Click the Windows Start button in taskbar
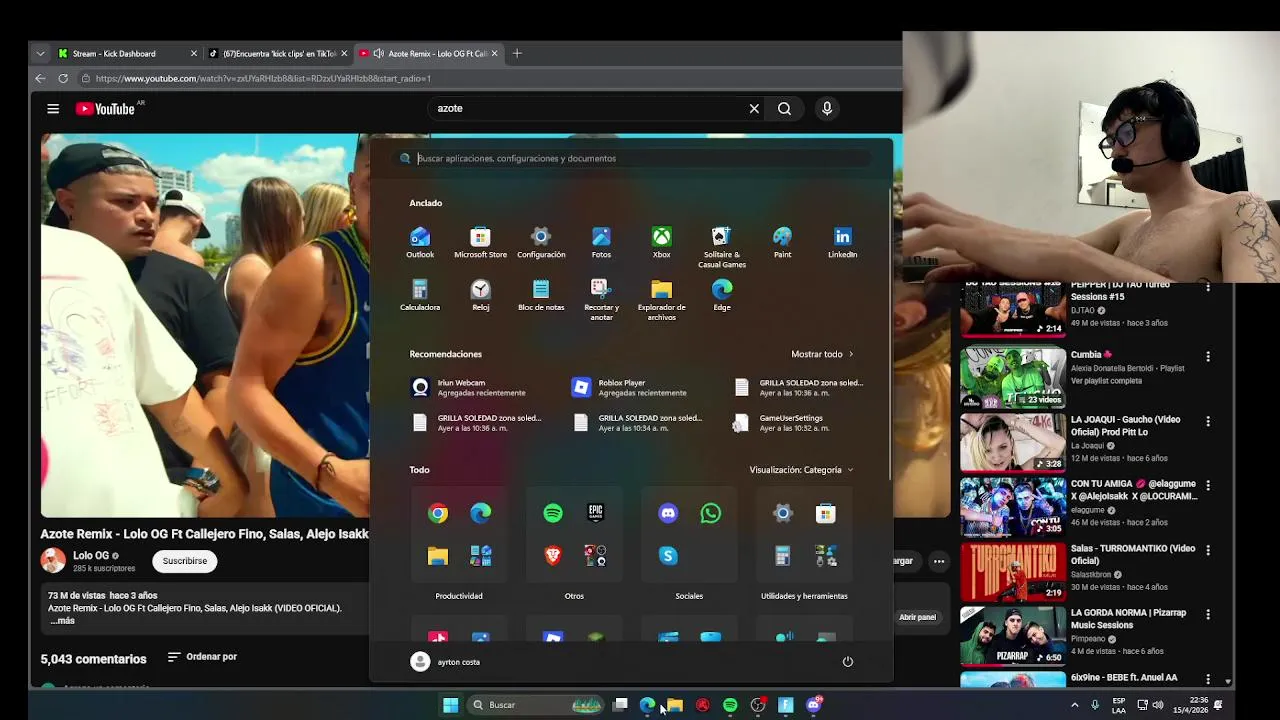Screen dimensions: 1280x720 pyautogui.click(x=450, y=705)
